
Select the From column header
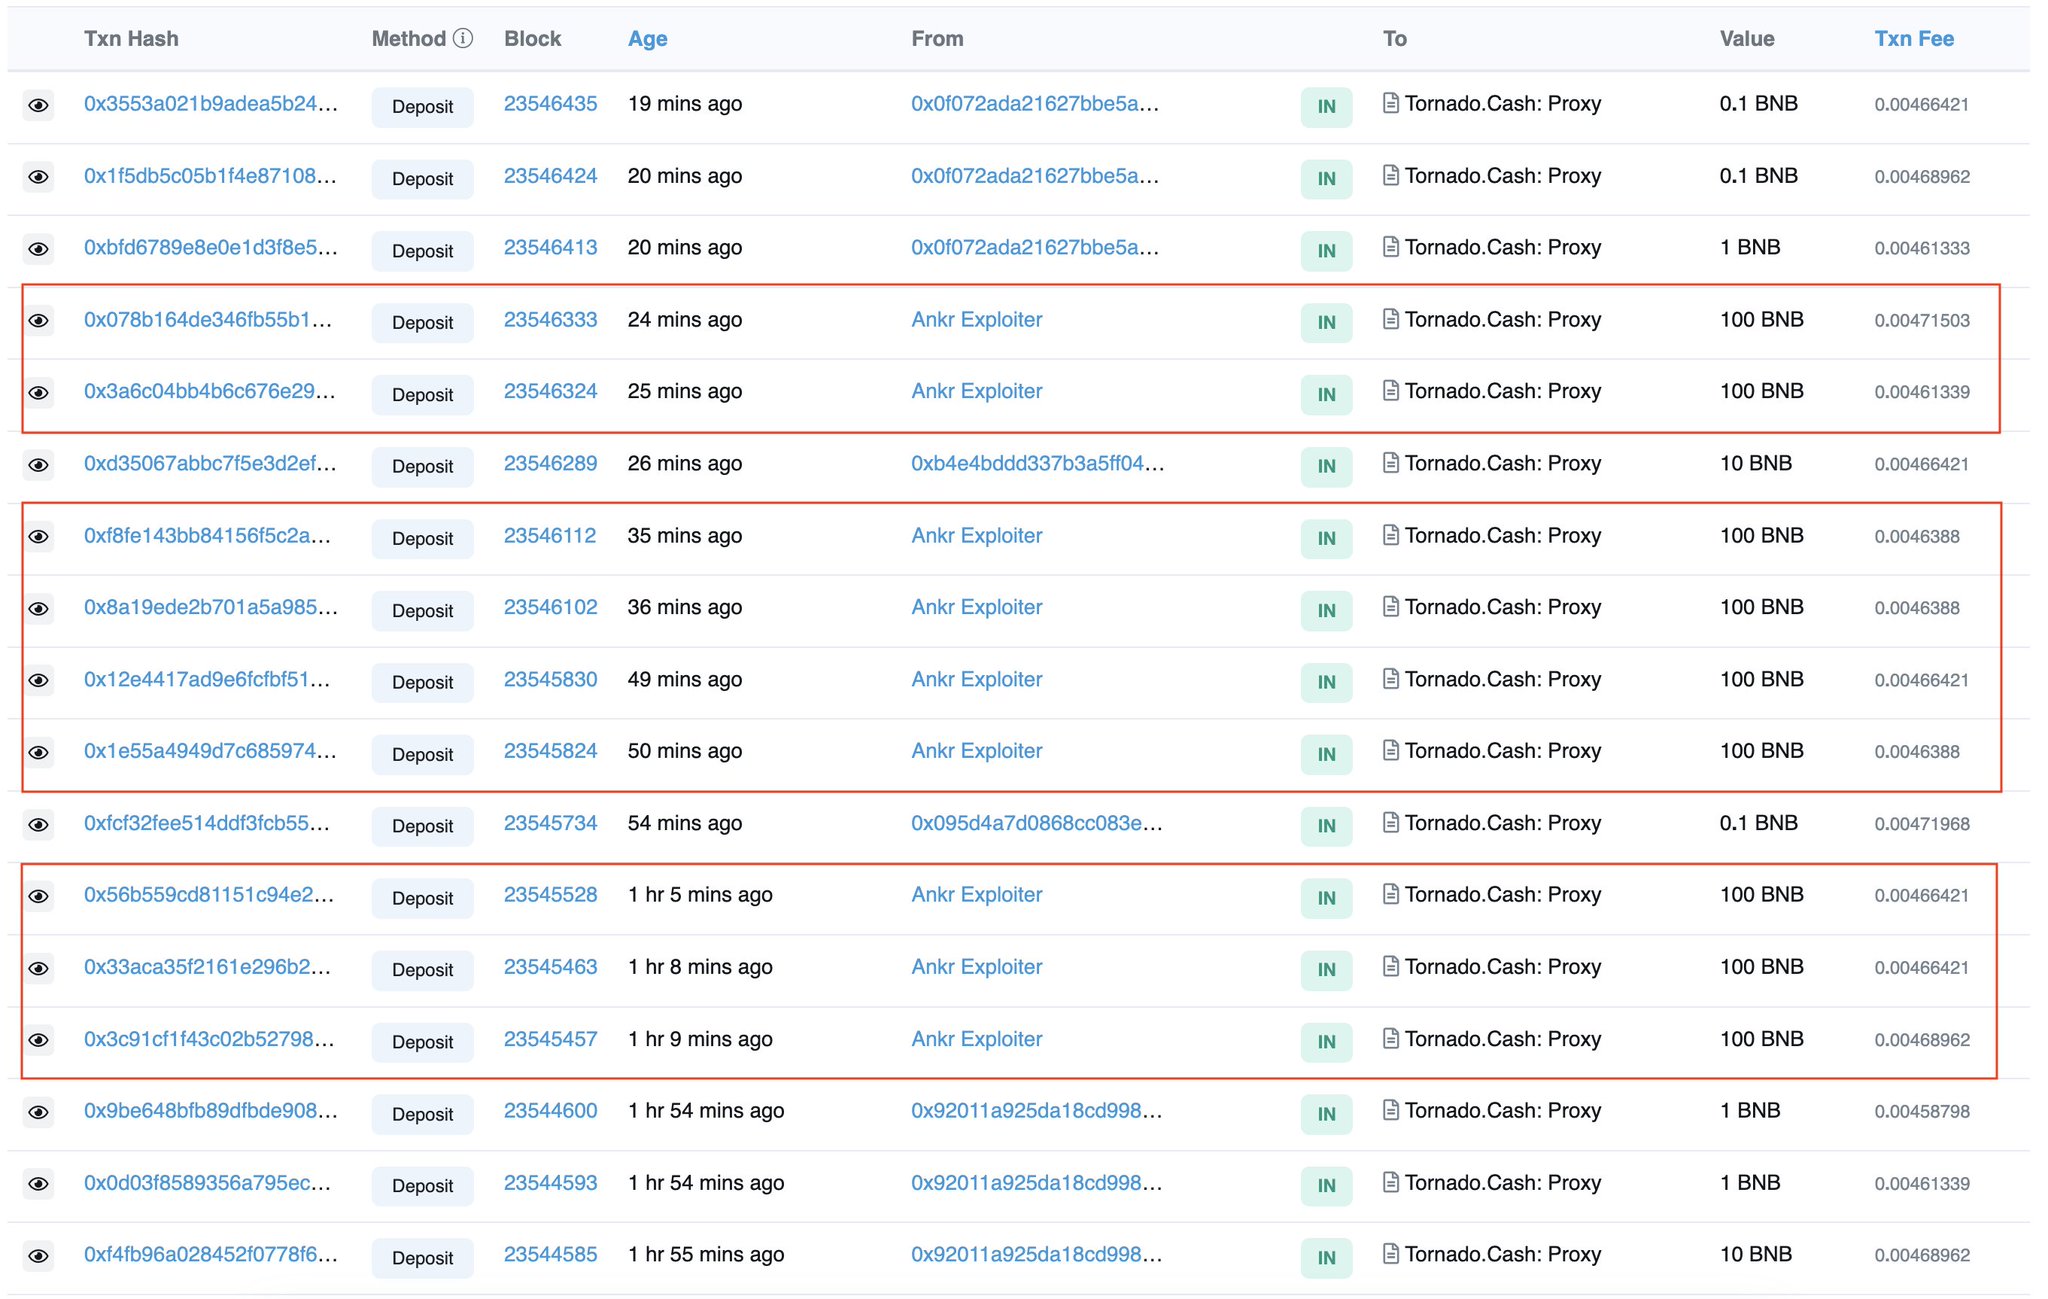(937, 38)
